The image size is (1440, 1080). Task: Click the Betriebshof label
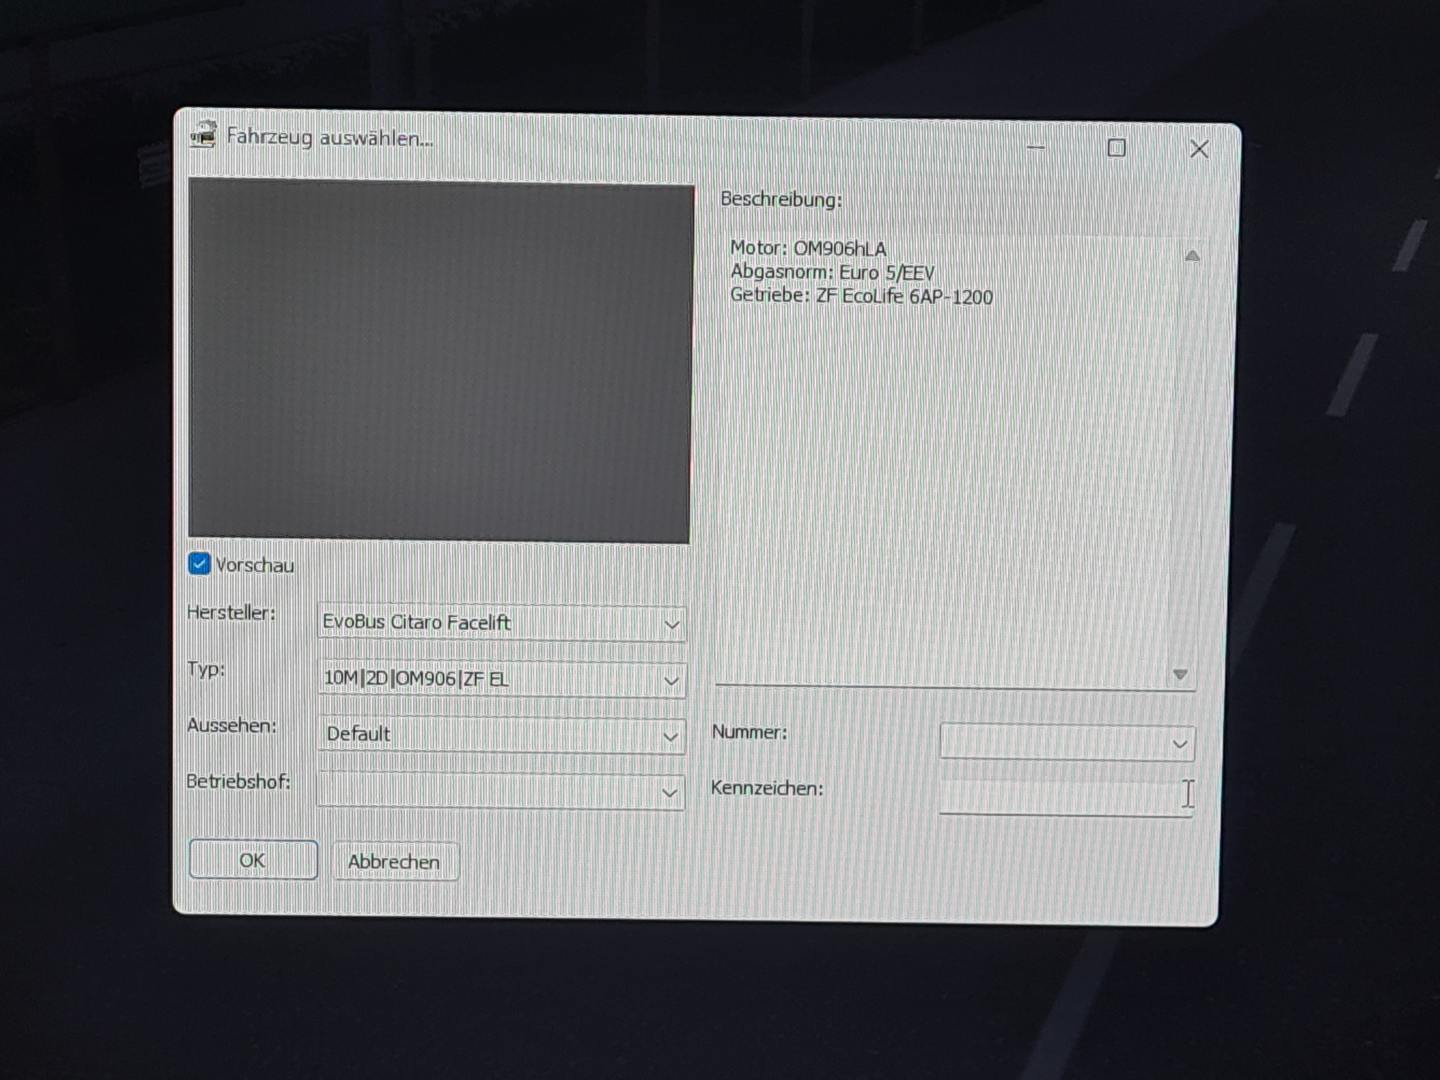(x=239, y=781)
